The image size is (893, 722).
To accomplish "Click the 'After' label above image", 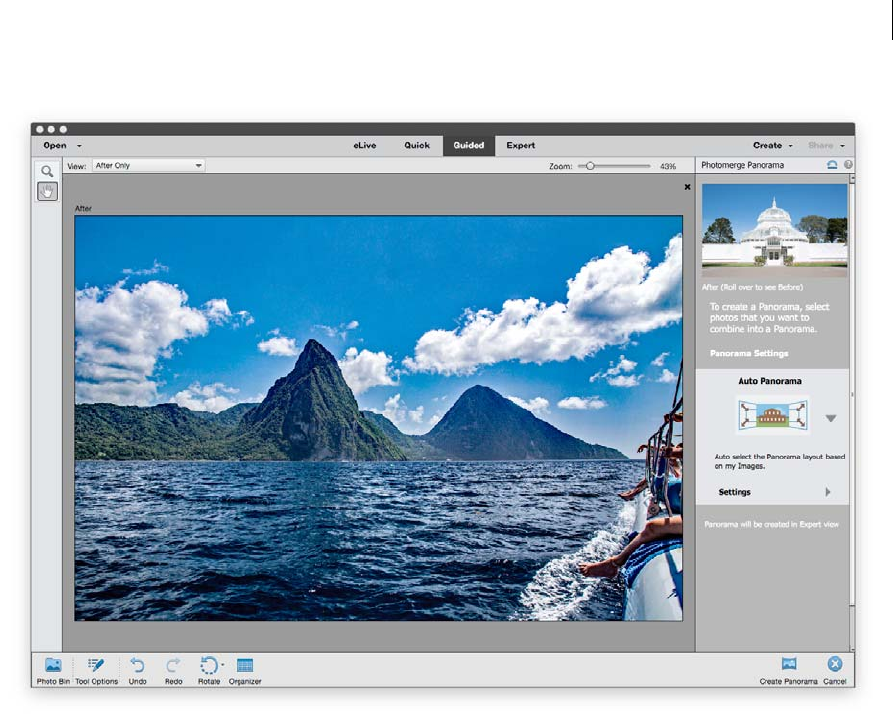I will [83, 208].
